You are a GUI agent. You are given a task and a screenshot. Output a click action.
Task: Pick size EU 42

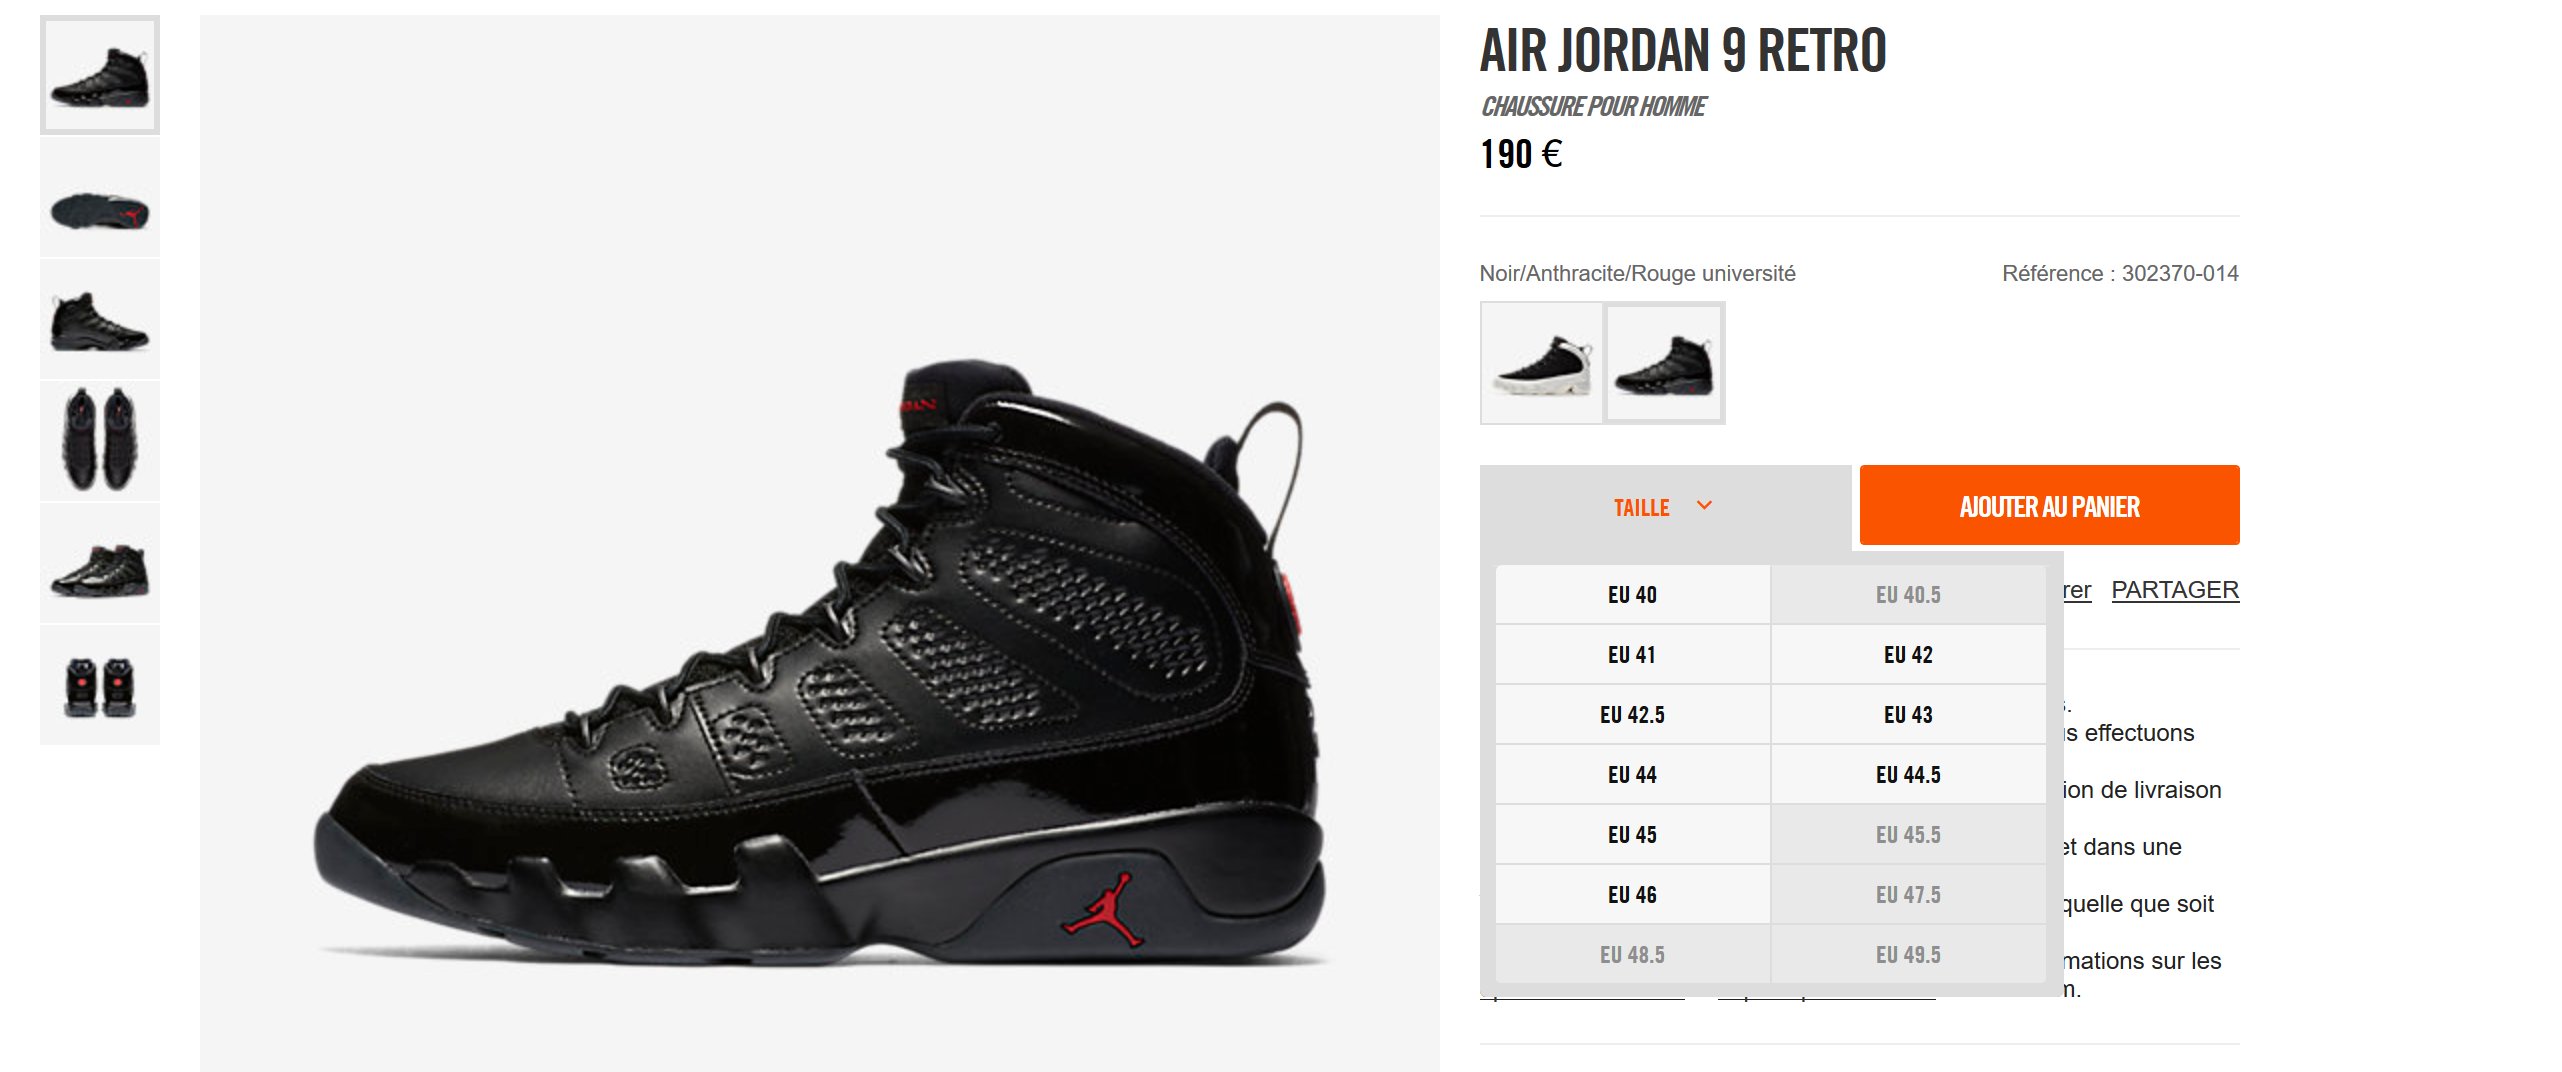[x=1908, y=655]
